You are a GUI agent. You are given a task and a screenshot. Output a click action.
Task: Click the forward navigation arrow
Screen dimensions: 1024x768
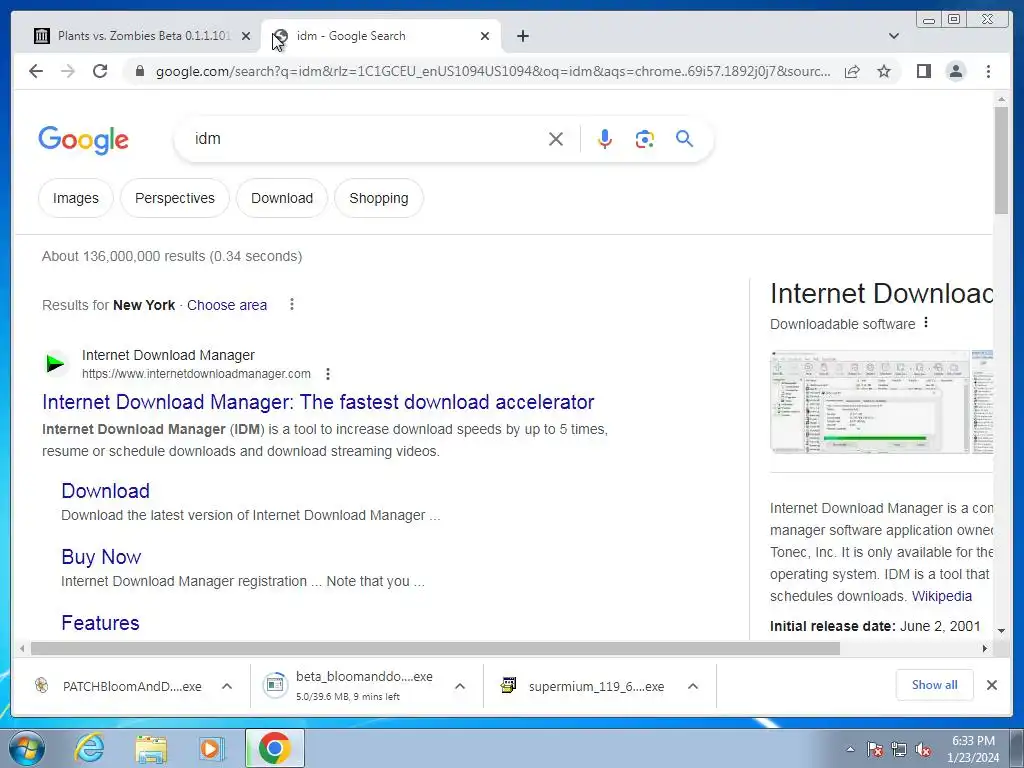[68, 71]
